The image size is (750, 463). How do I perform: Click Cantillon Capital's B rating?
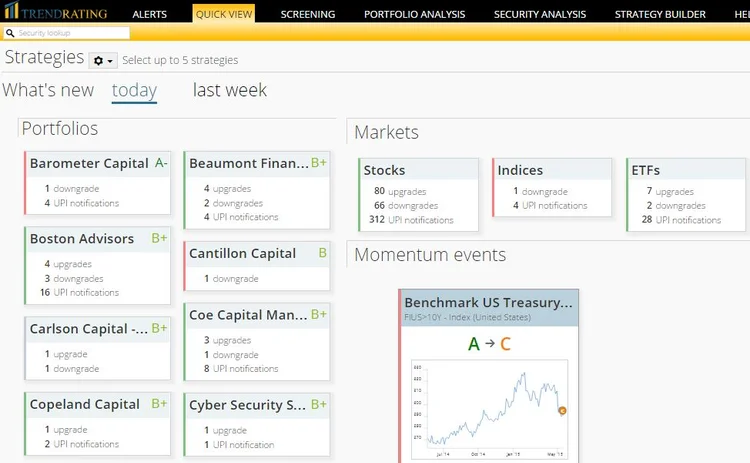click(322, 253)
